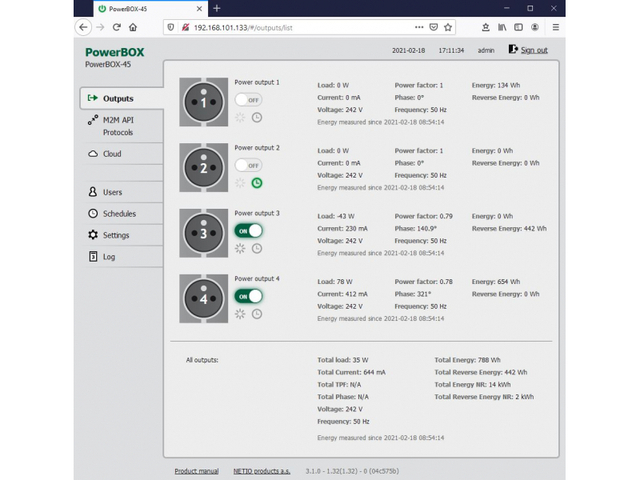640x480 pixels.
Task: Turn on Power output 1
Action: point(248,100)
